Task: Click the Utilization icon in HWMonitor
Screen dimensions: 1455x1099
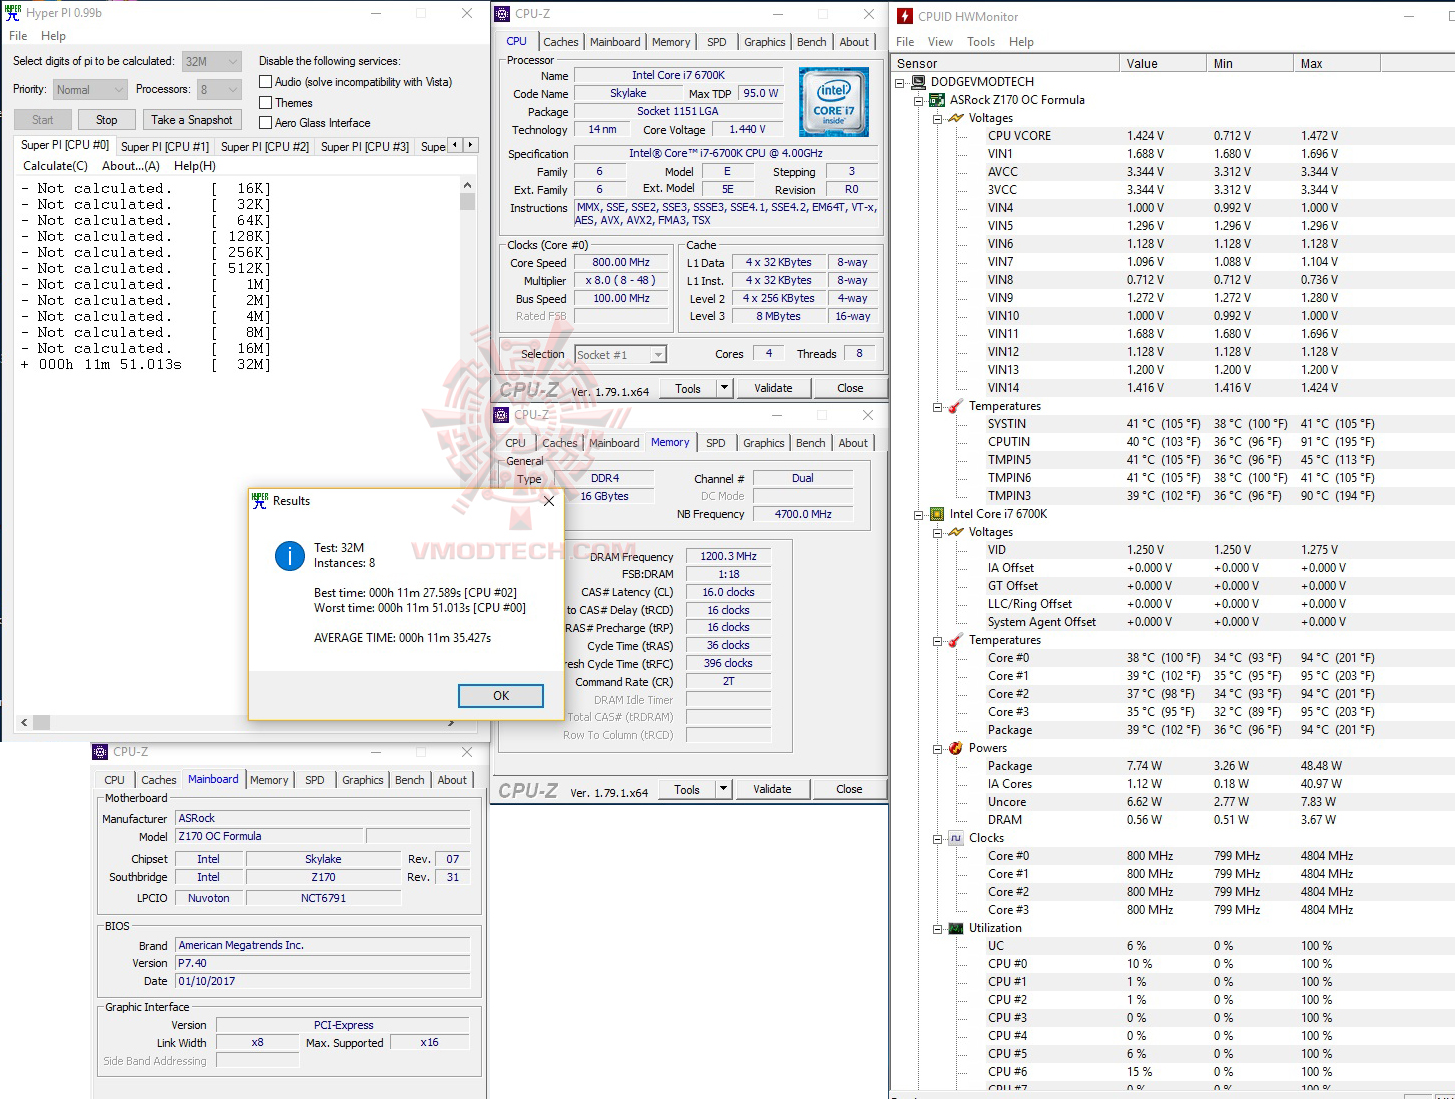Action: coord(956,928)
